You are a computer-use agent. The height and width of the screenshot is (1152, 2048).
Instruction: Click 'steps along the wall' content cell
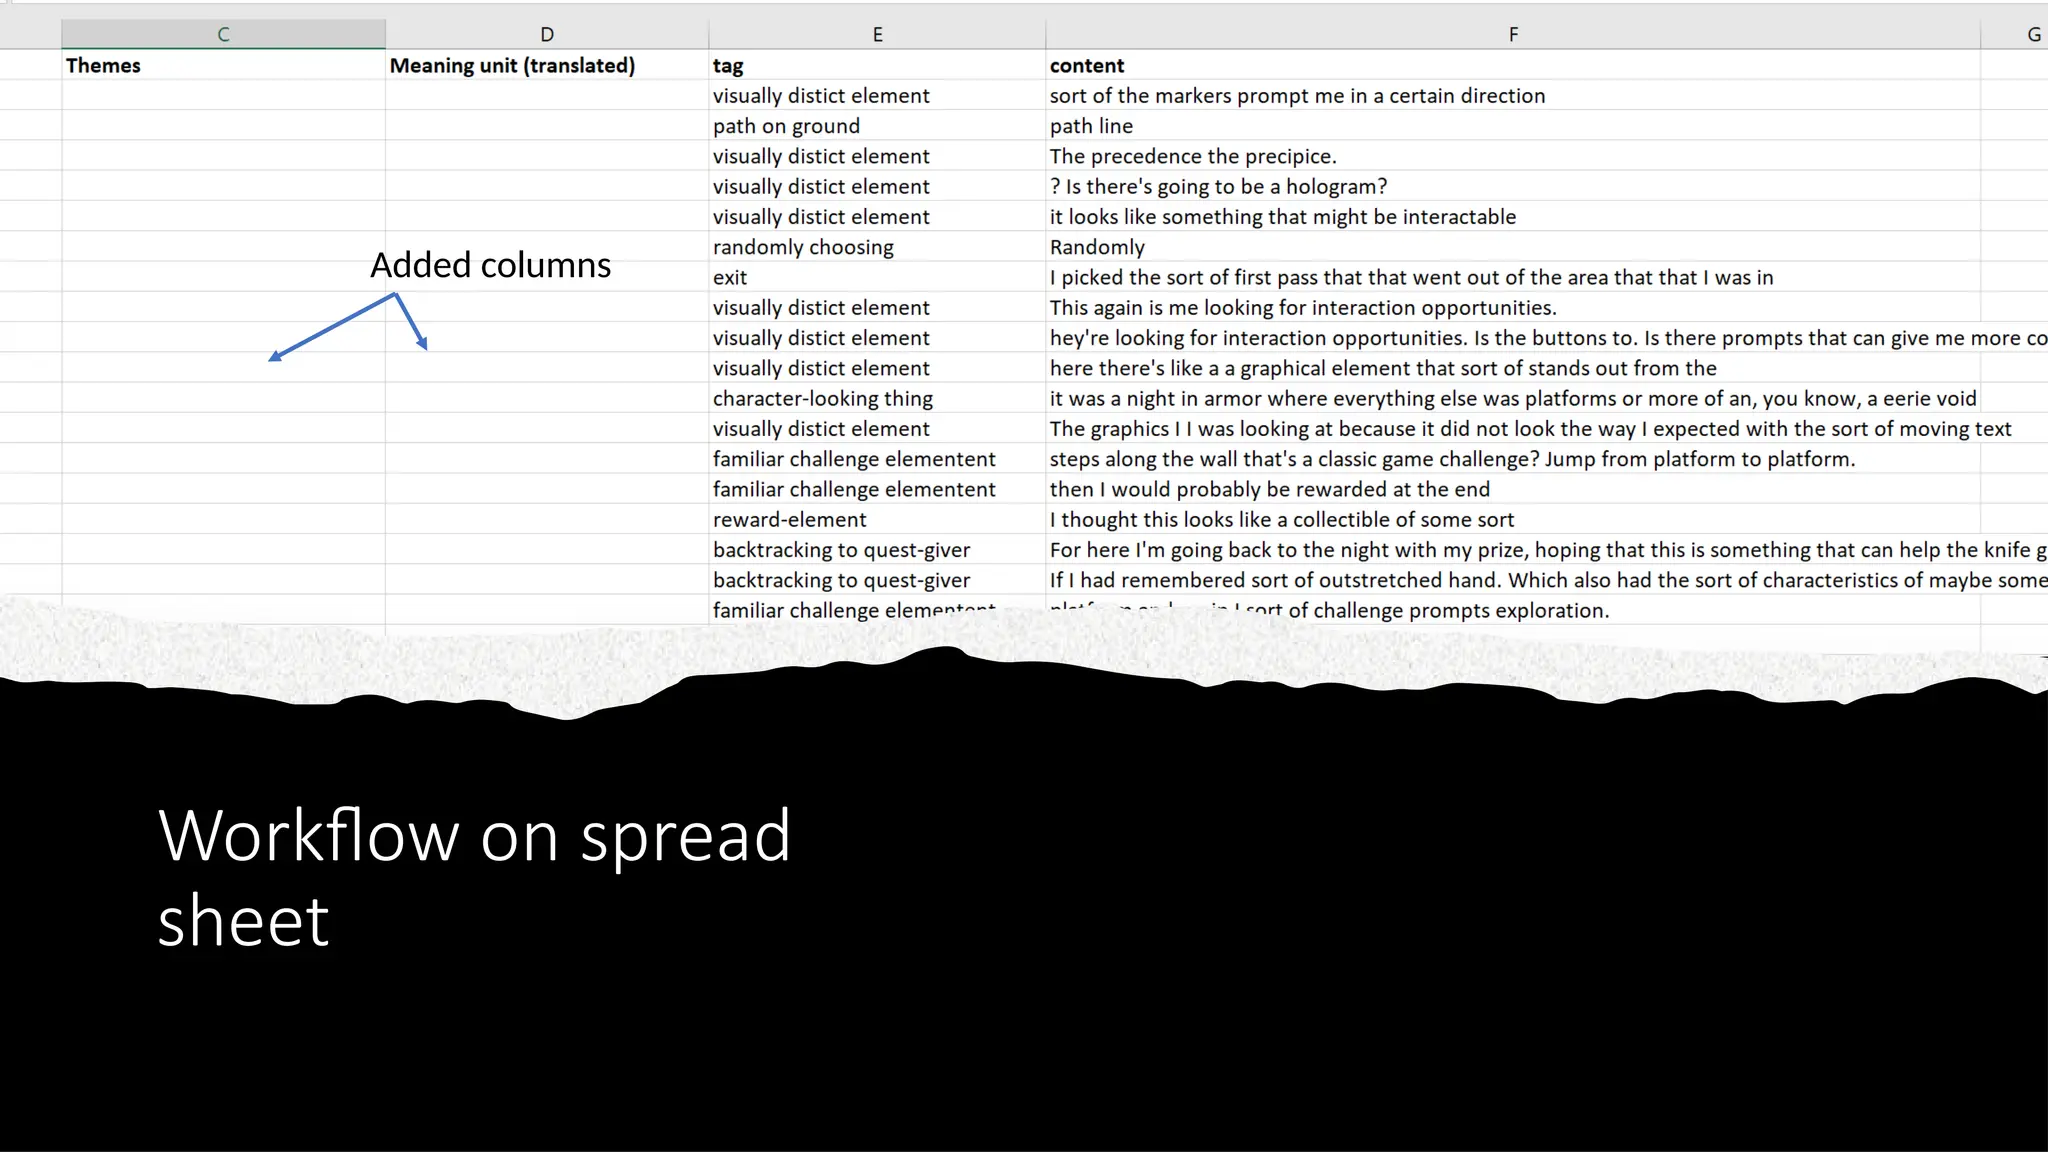[x=1513, y=459]
